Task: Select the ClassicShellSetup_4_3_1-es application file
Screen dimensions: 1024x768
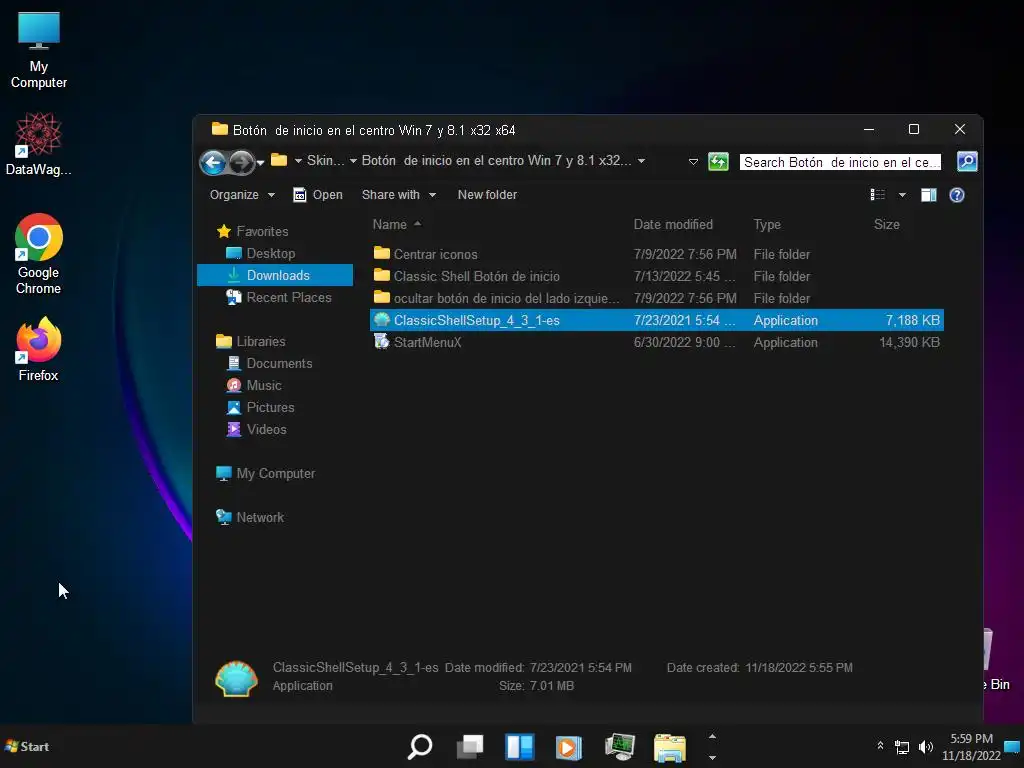Action: [657, 320]
